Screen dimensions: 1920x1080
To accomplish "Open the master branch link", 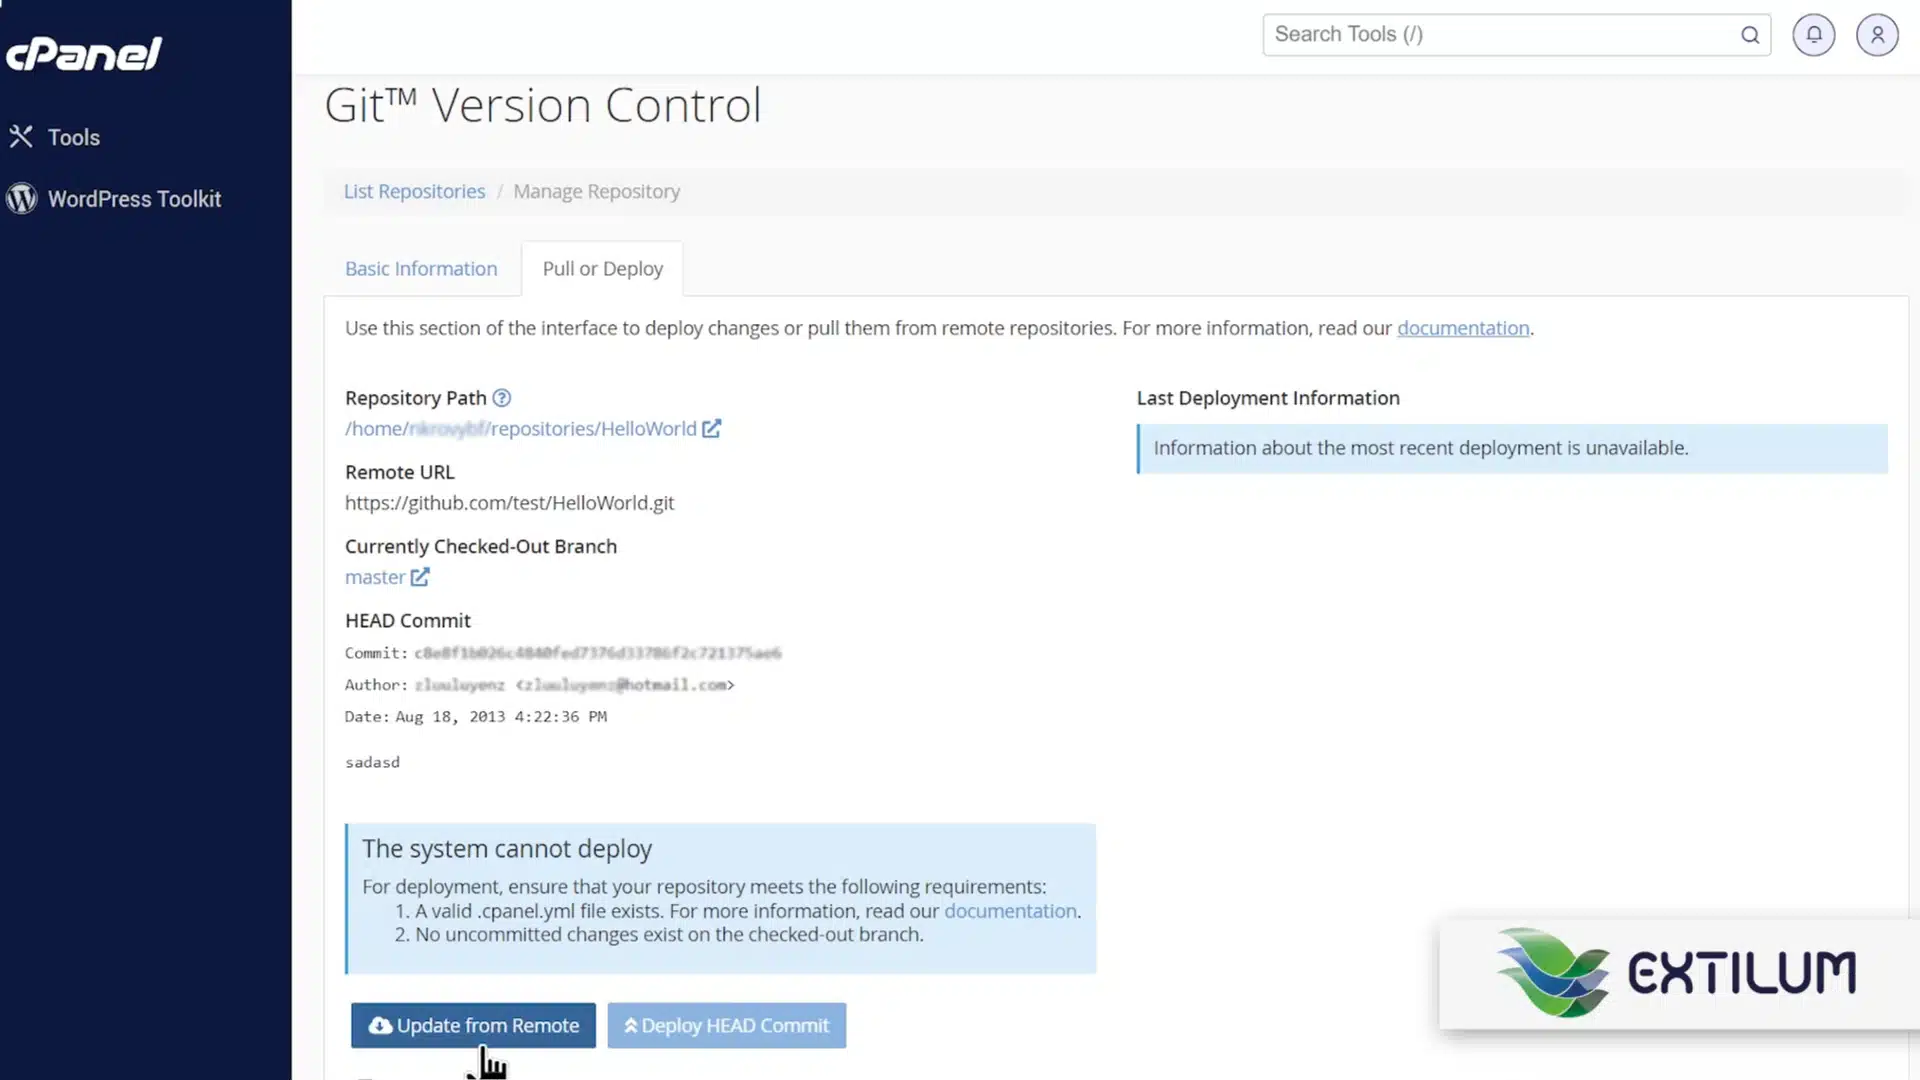I will tap(375, 577).
